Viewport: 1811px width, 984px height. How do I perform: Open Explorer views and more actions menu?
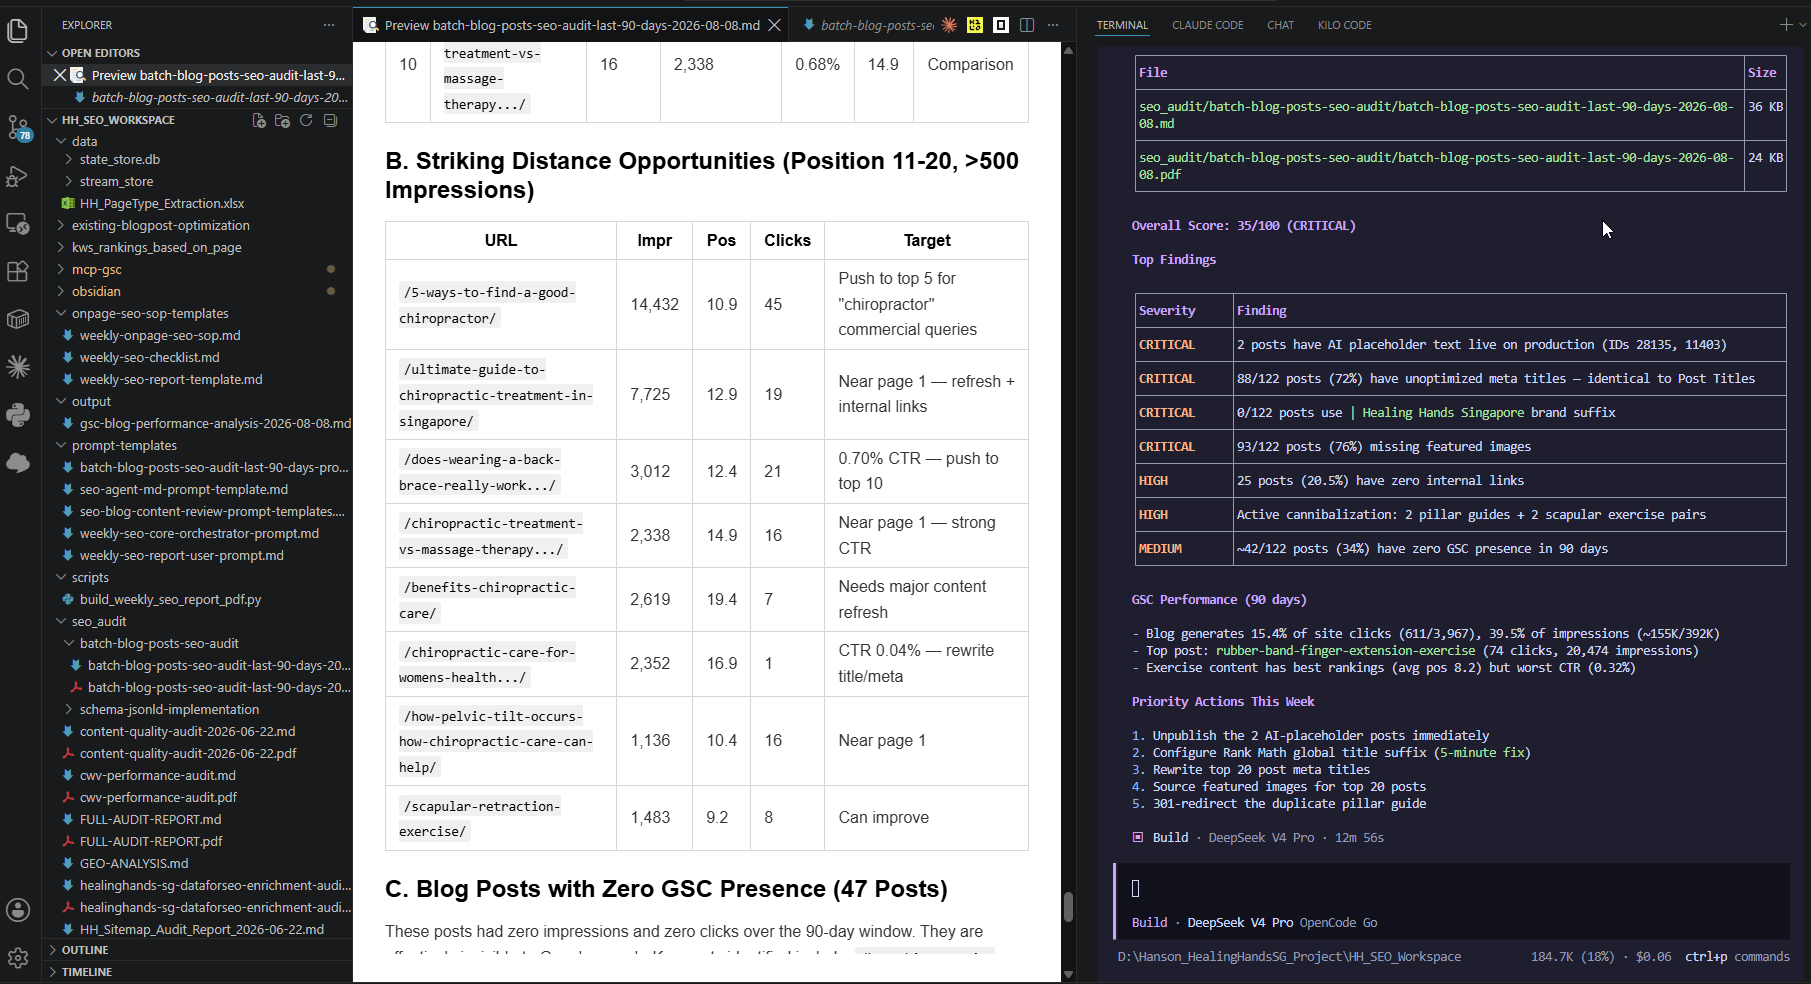329,25
